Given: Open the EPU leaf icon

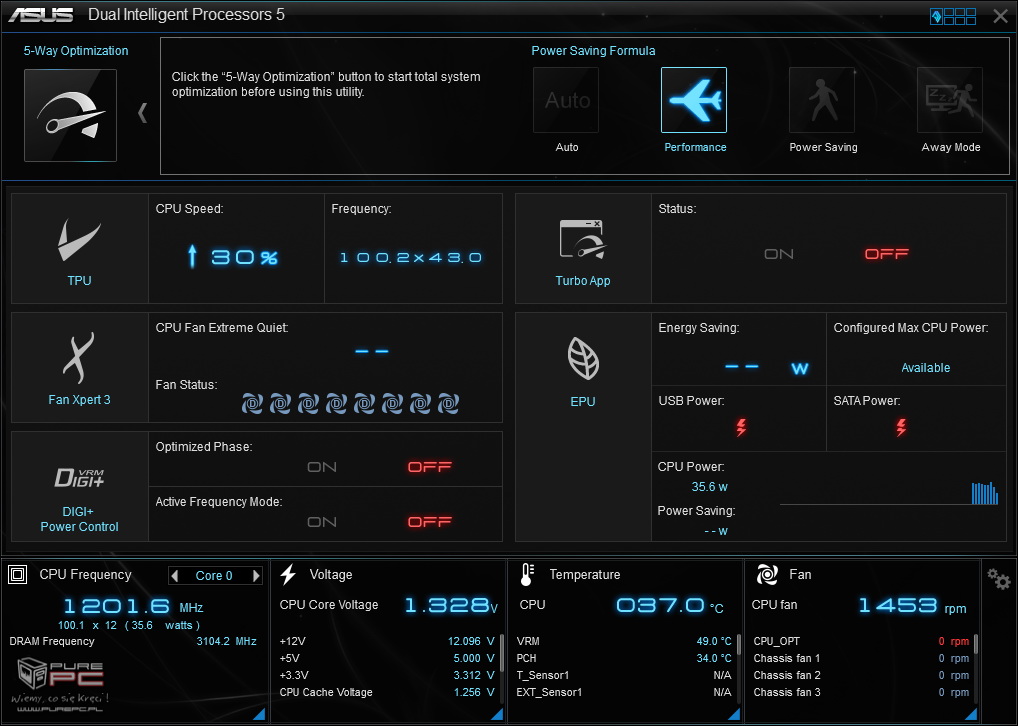Looking at the screenshot, I should tap(583, 358).
